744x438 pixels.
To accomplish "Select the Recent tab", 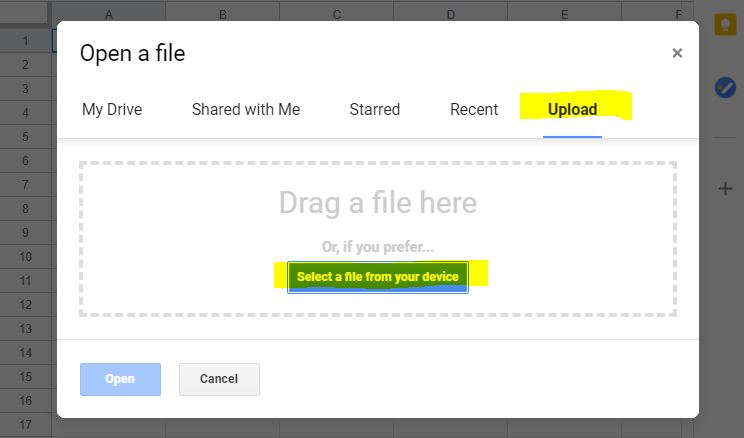I will click(474, 110).
